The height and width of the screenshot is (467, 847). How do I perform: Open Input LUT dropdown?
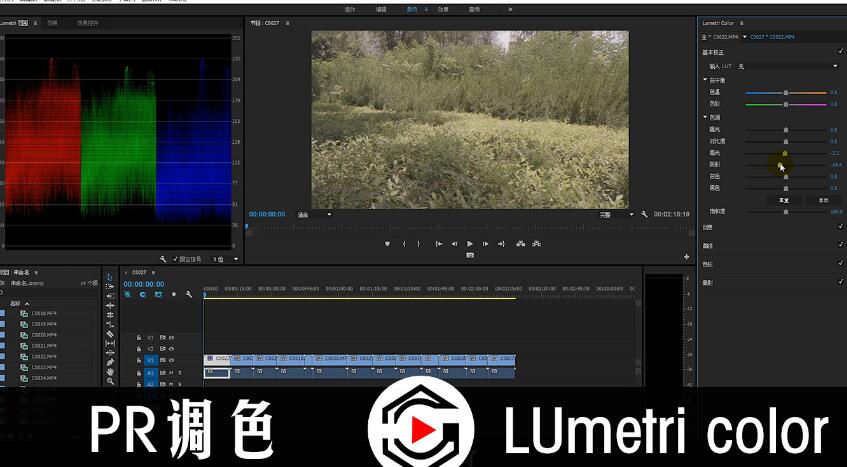point(788,66)
